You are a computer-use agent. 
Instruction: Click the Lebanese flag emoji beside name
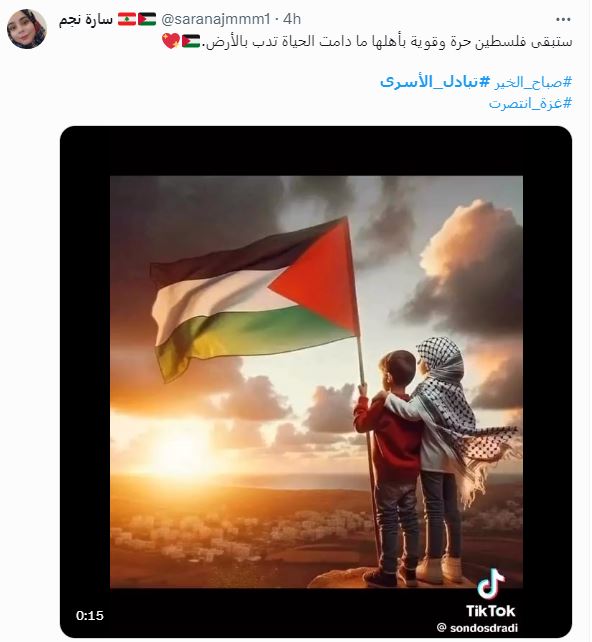pos(127,19)
